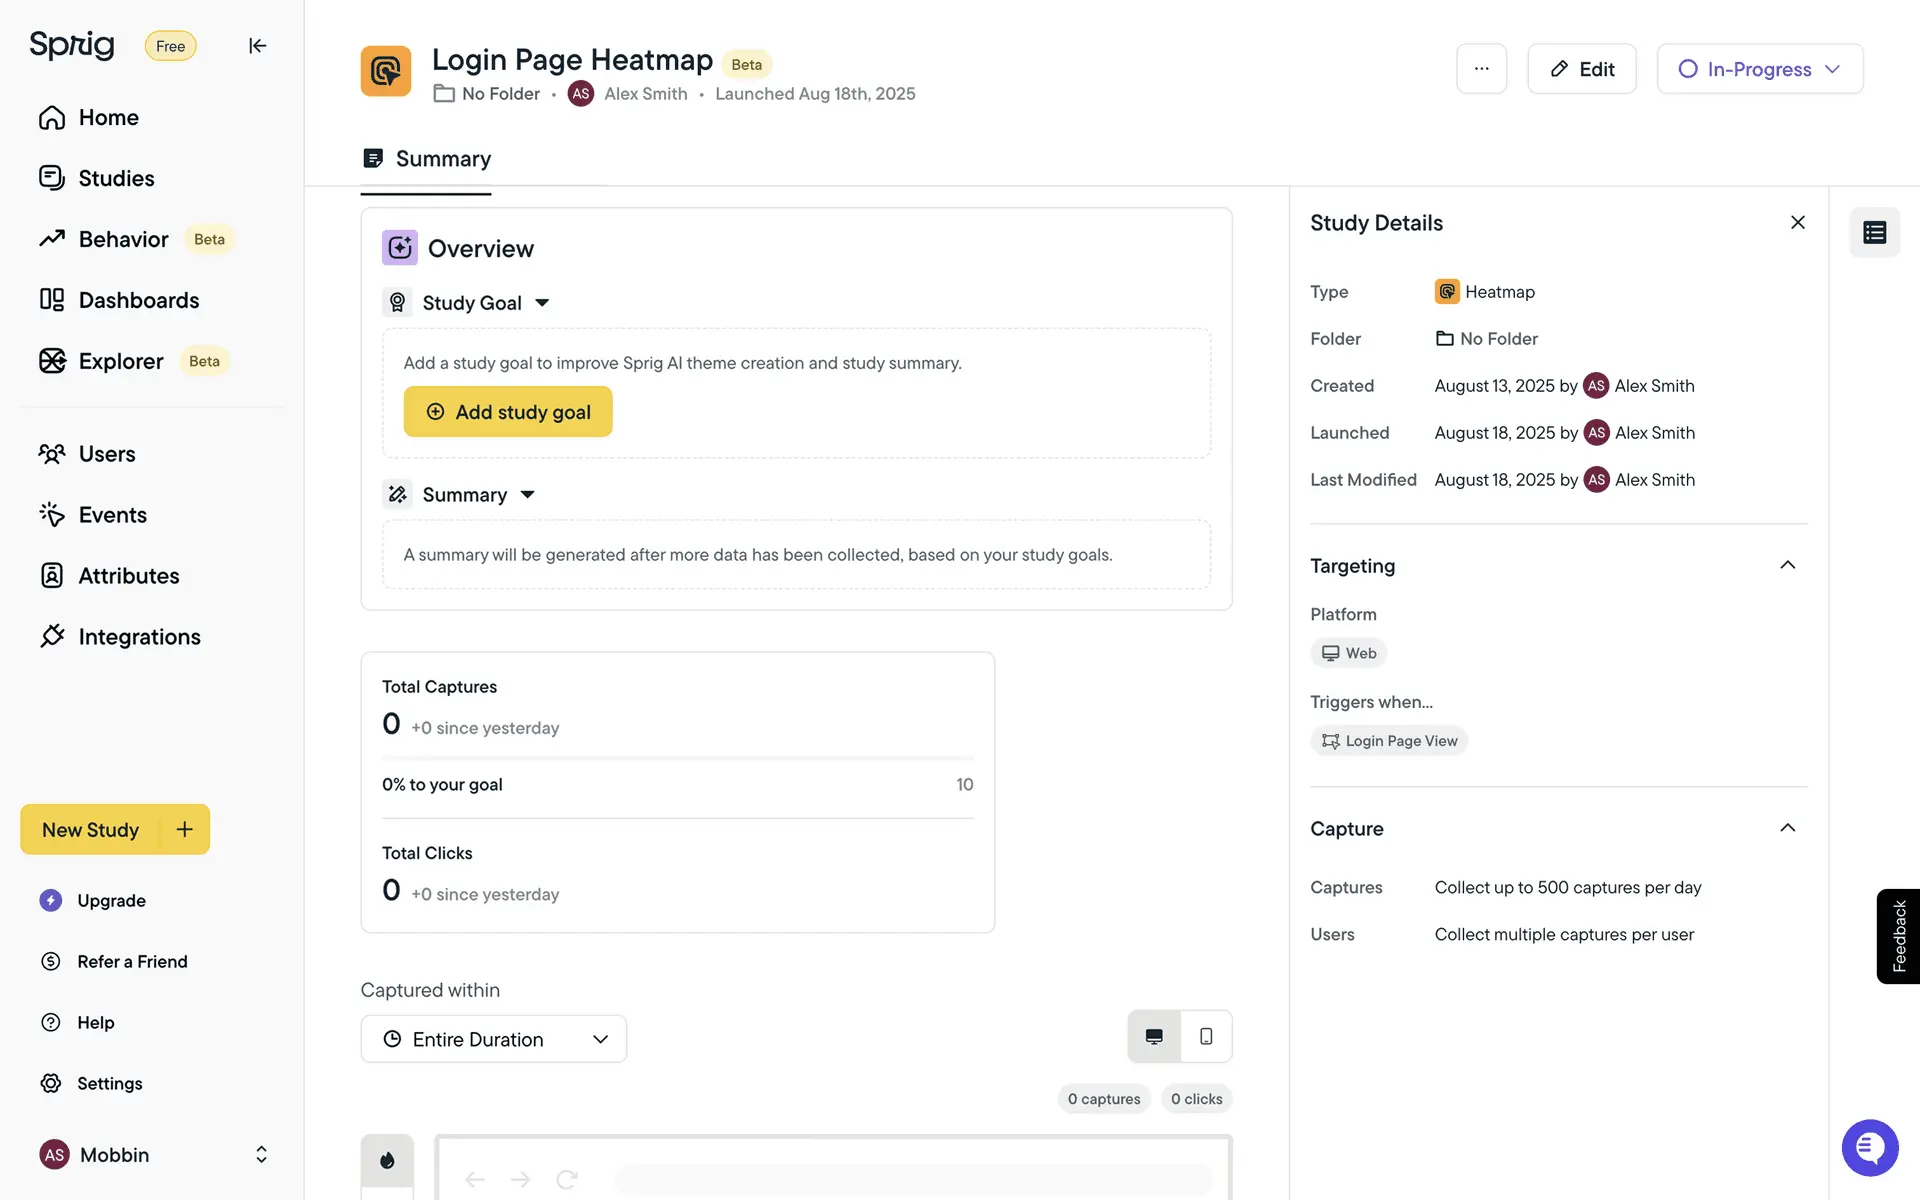Switch to mobile device view
This screenshot has width=1920, height=1200.
click(1206, 1037)
